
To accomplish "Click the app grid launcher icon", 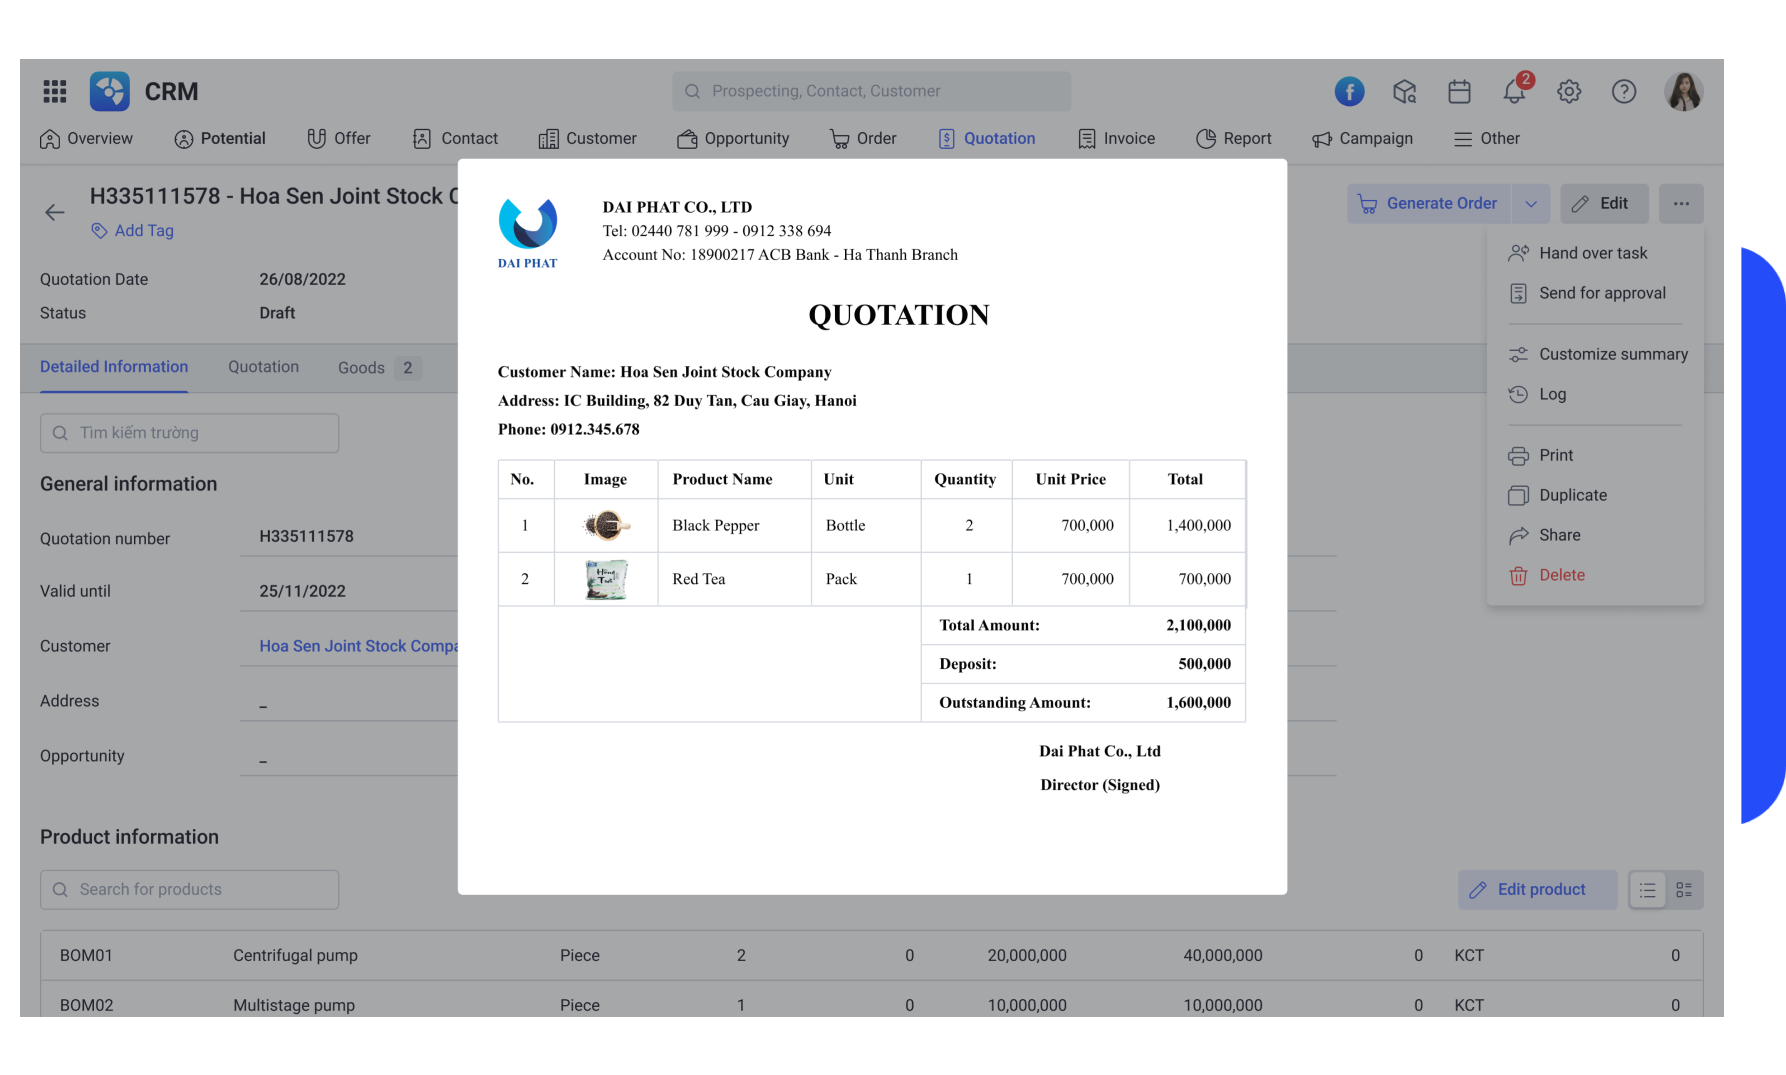I will (54, 91).
